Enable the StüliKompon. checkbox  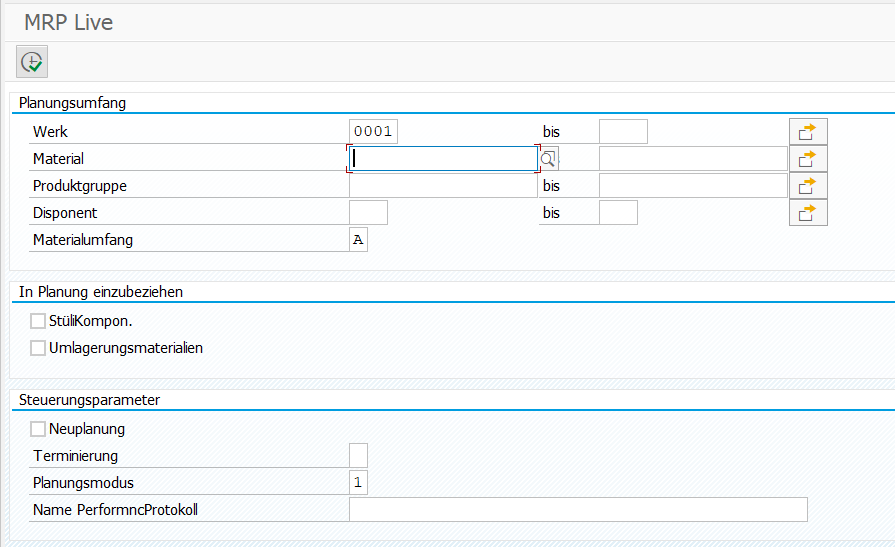coord(38,321)
